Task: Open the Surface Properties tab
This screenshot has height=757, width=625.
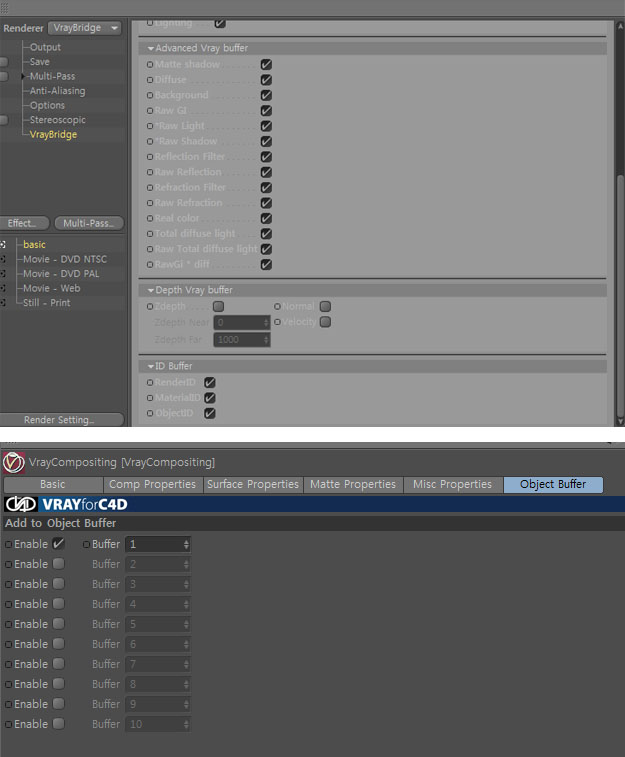Action: pos(253,484)
